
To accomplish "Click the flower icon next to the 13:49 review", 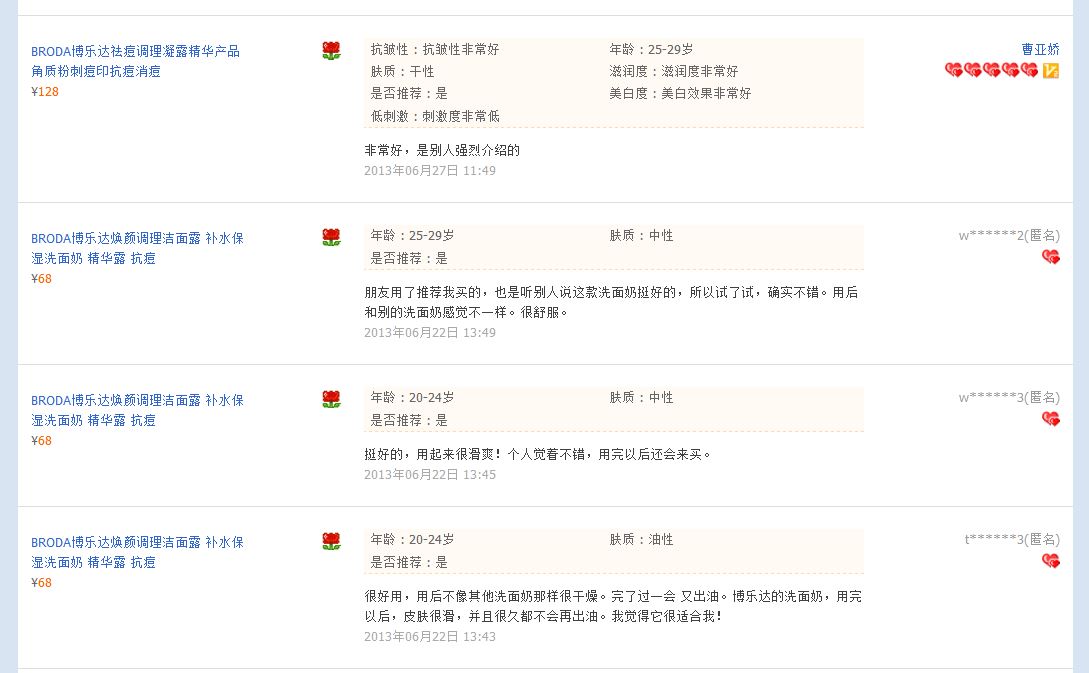I will 331,238.
